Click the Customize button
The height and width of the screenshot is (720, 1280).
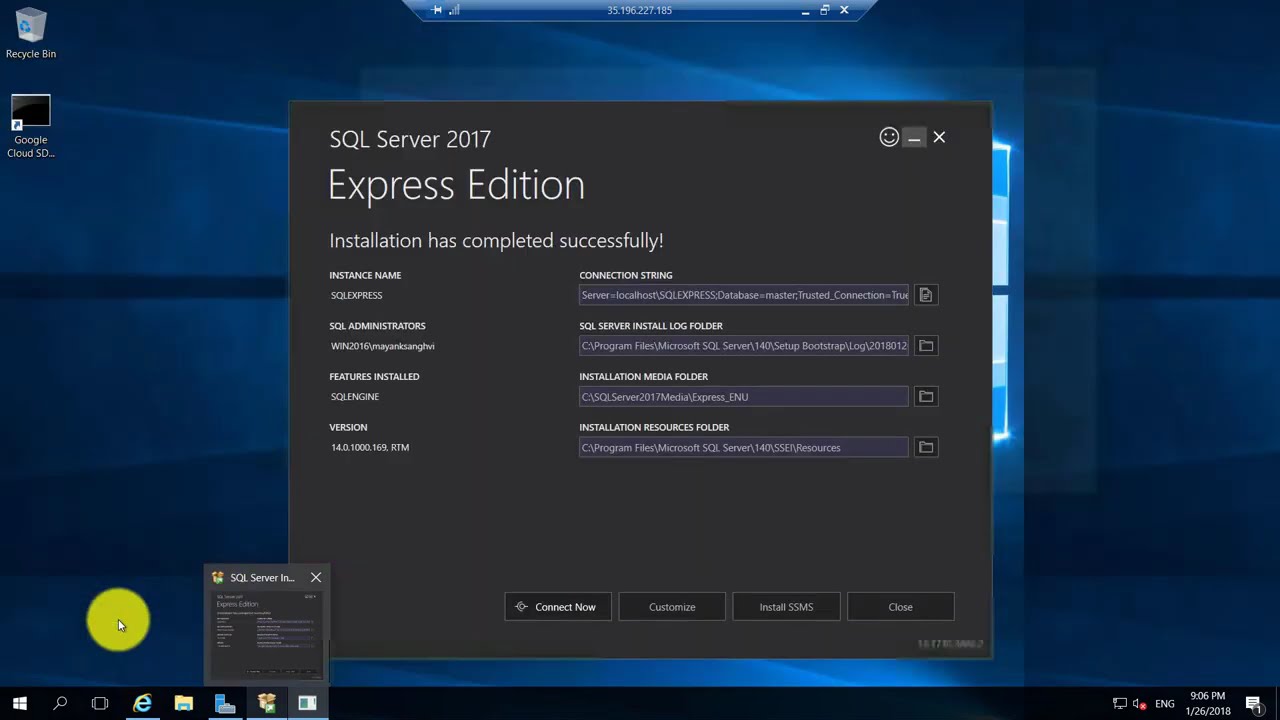pyautogui.click(x=672, y=607)
